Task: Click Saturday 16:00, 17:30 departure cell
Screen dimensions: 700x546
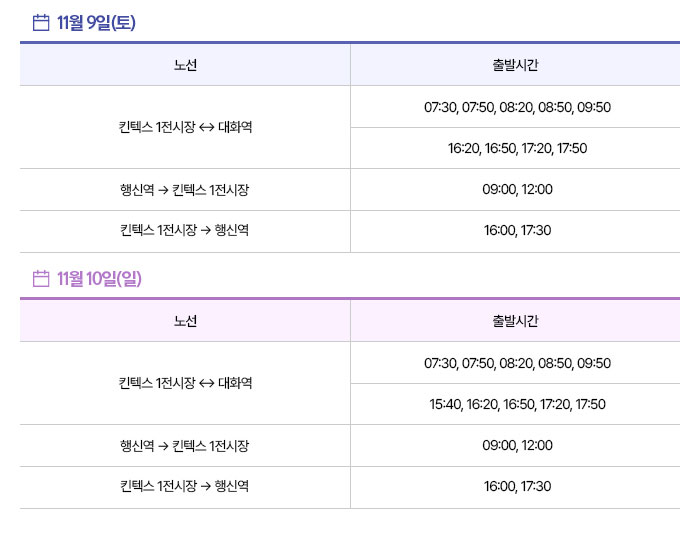Action: coord(517,230)
